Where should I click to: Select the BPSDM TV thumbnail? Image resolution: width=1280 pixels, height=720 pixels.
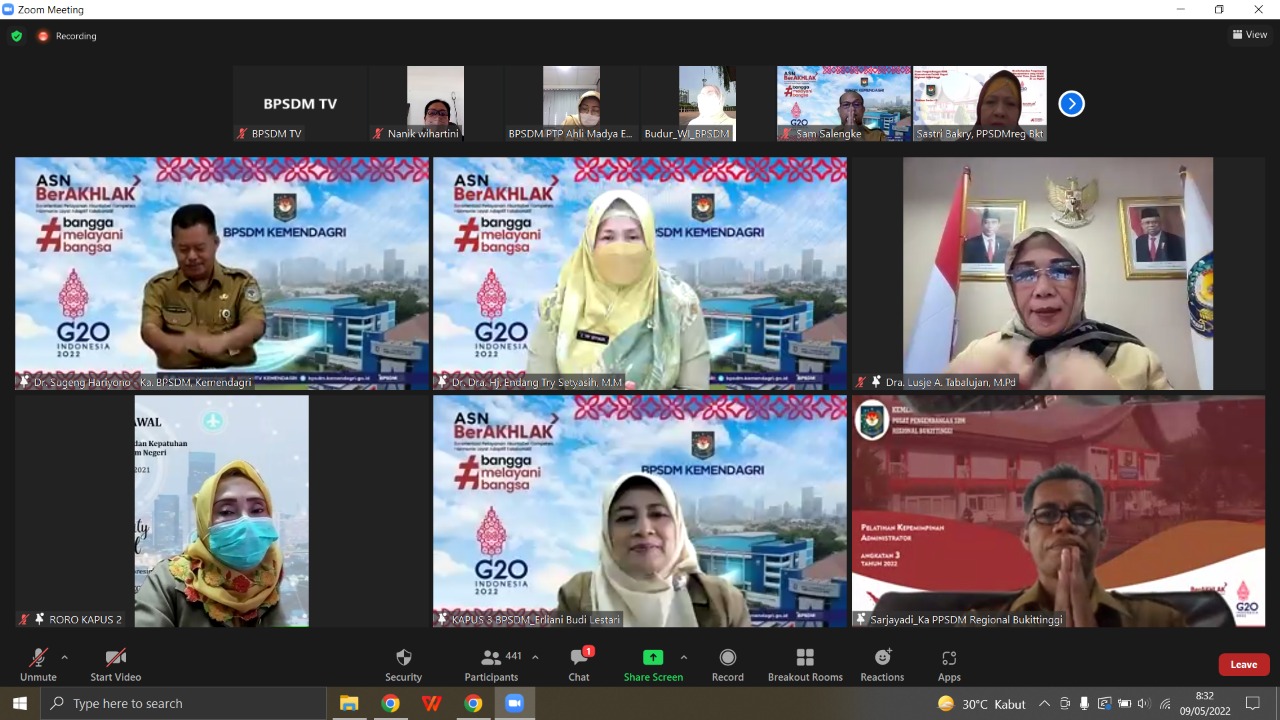[x=300, y=104]
